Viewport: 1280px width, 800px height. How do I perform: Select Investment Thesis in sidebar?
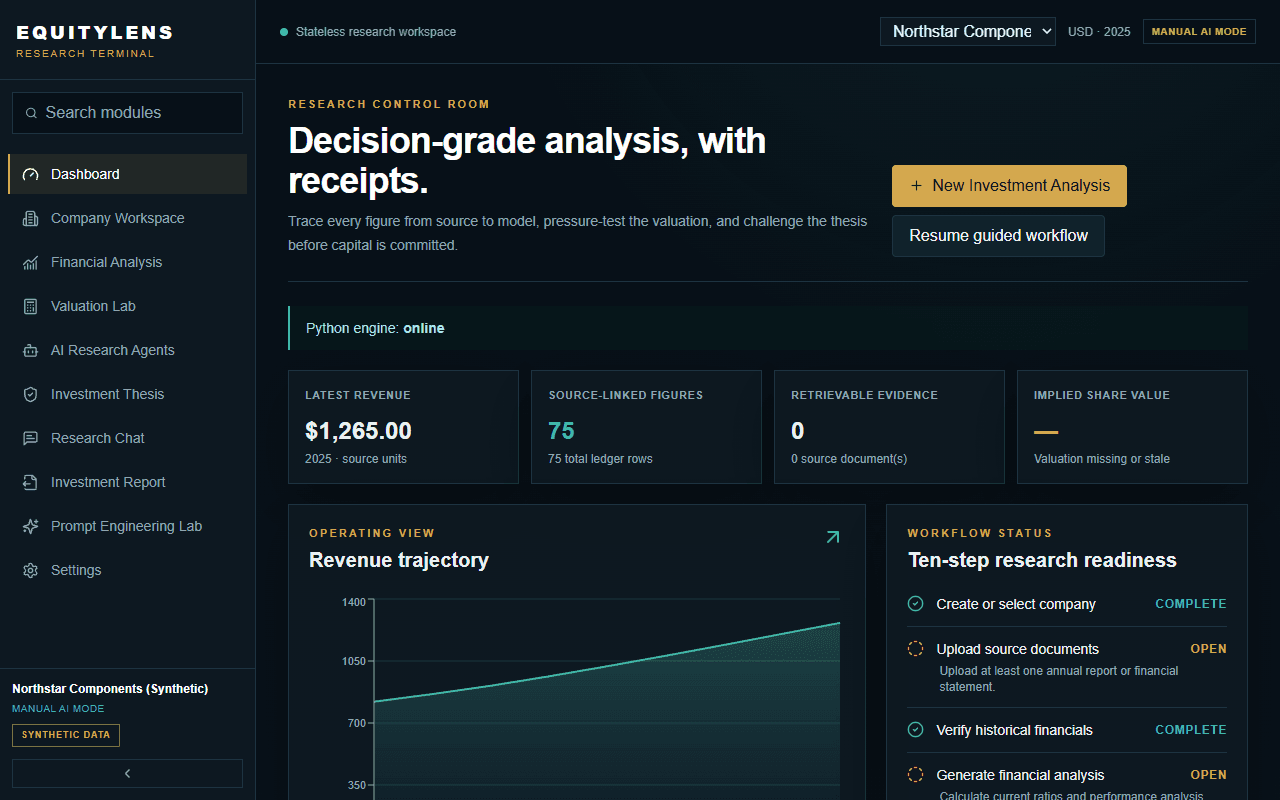click(x=127, y=394)
